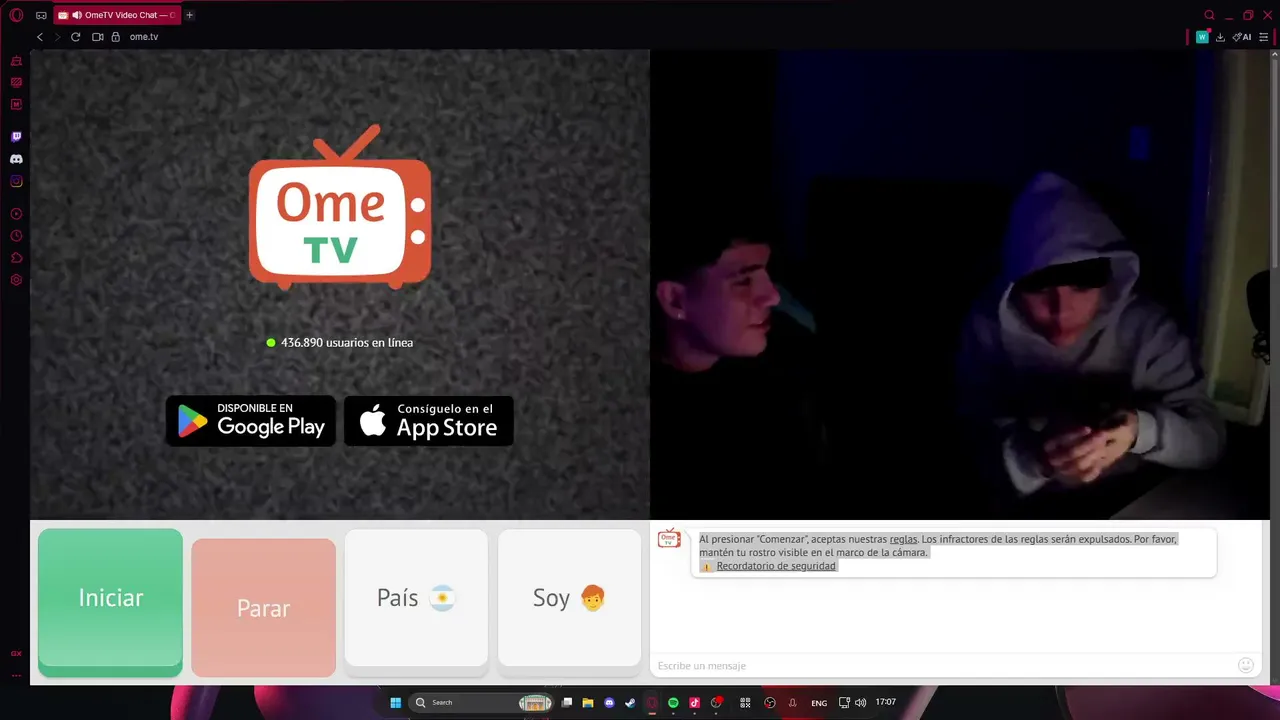Open the extensions cube icon in sidebar

pyautogui.click(x=16, y=258)
